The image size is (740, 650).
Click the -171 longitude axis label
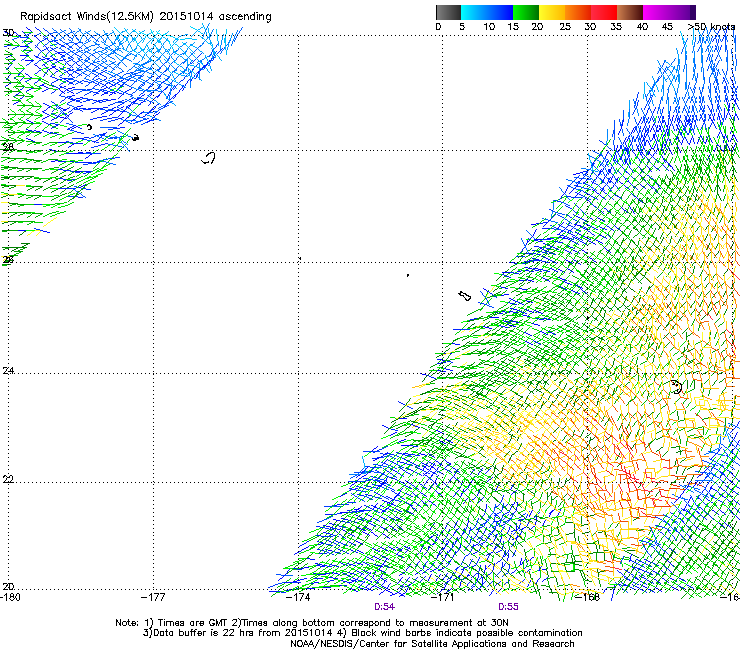coord(443,597)
